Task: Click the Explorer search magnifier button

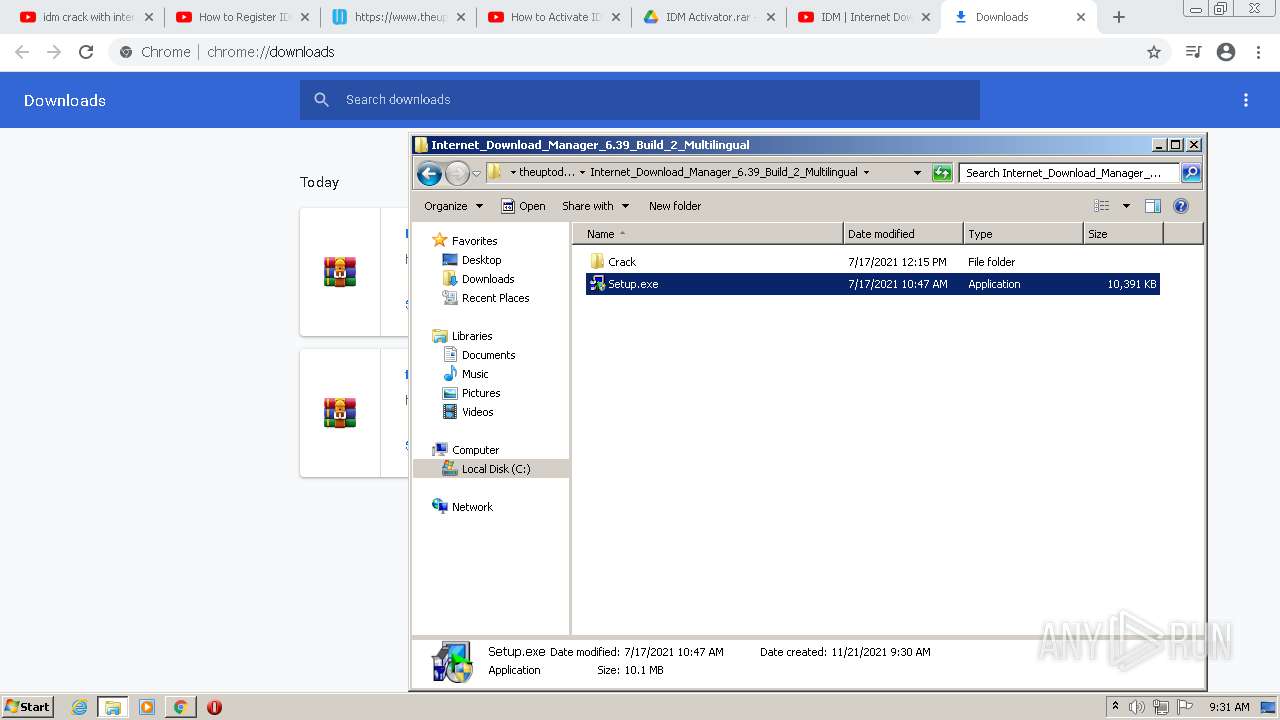Action: [x=1191, y=173]
